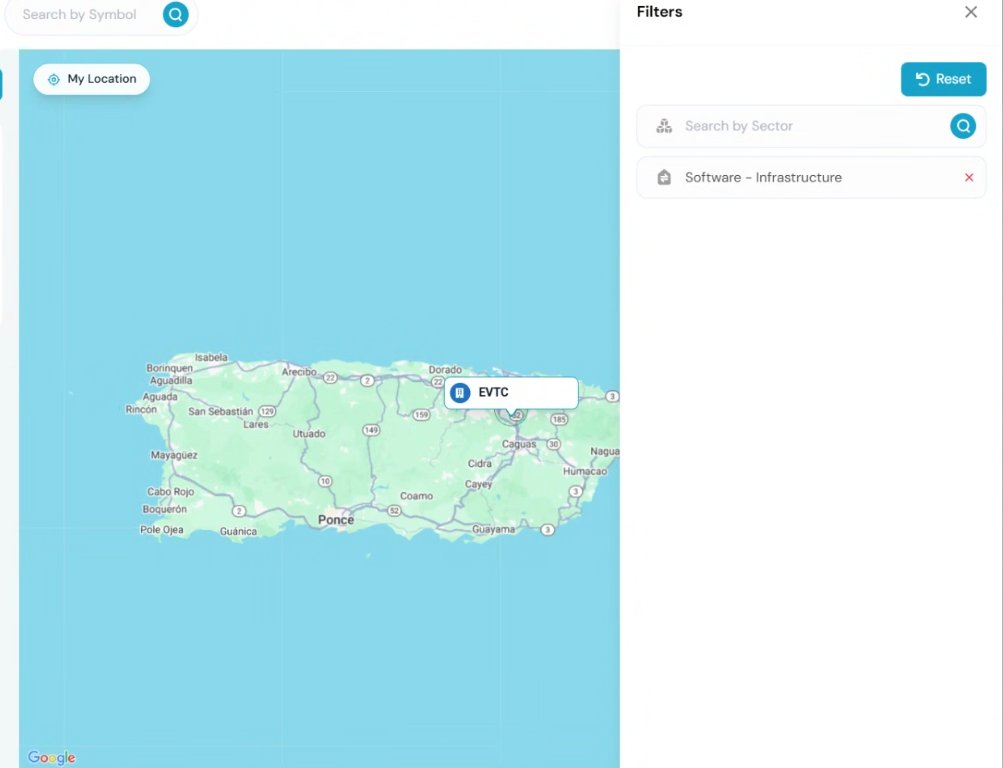Image resolution: width=1003 pixels, height=768 pixels.
Task: Click the building icon beside Software - Infrastructure
Action: [664, 177]
